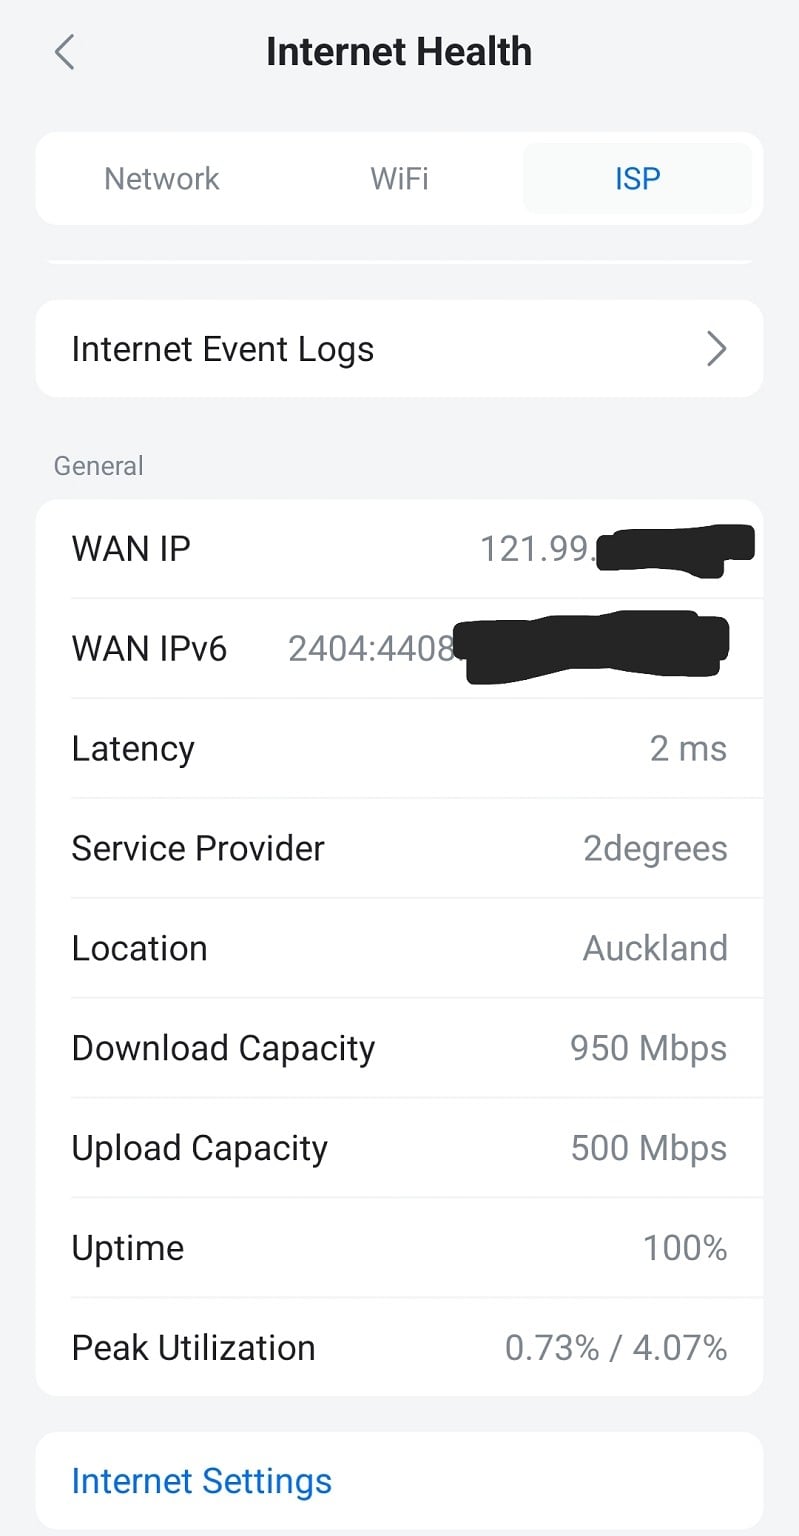Switch to the Network tab

pos(162,179)
